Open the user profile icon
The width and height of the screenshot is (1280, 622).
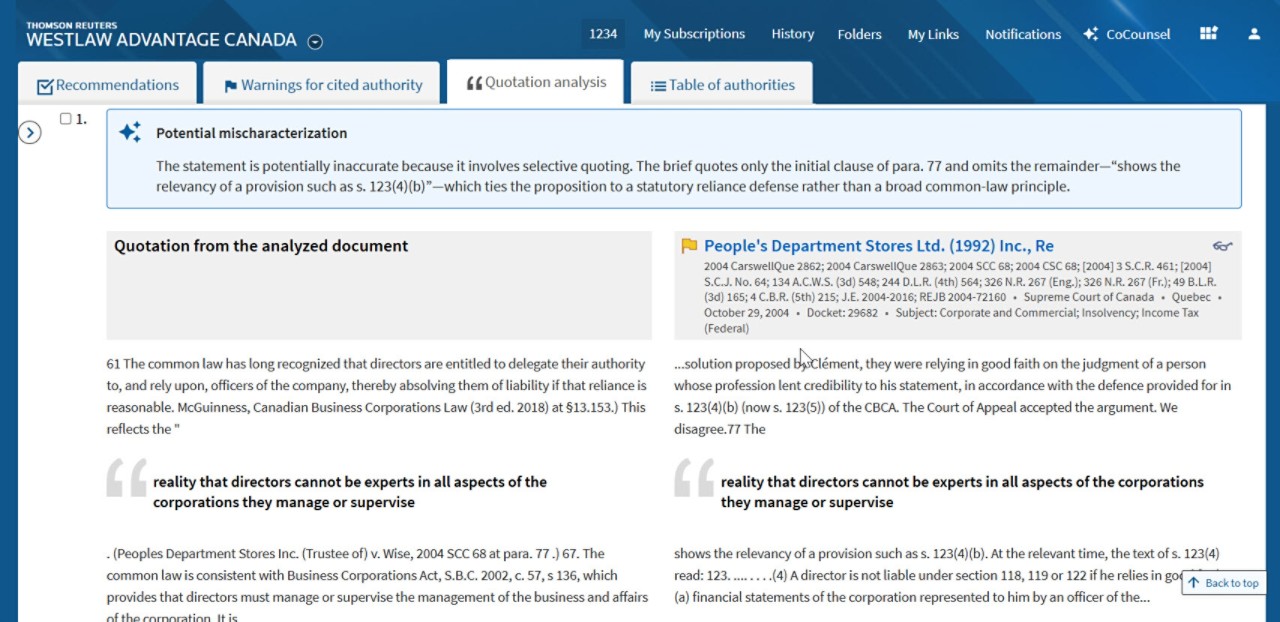(1254, 34)
